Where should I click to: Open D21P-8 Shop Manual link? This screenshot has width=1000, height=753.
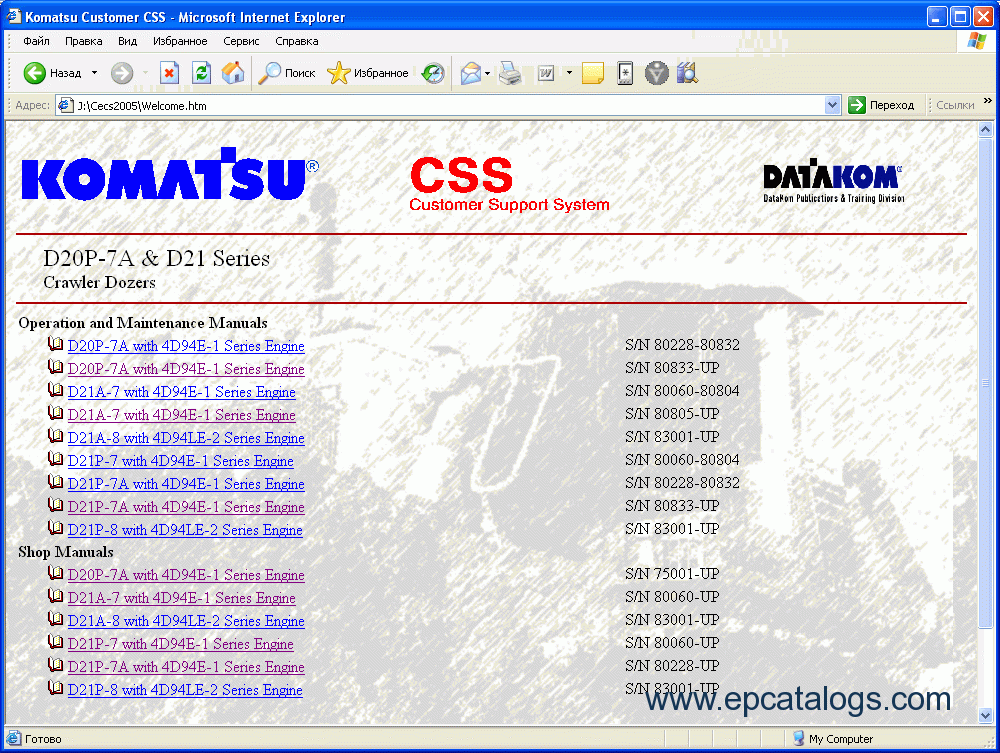point(185,690)
